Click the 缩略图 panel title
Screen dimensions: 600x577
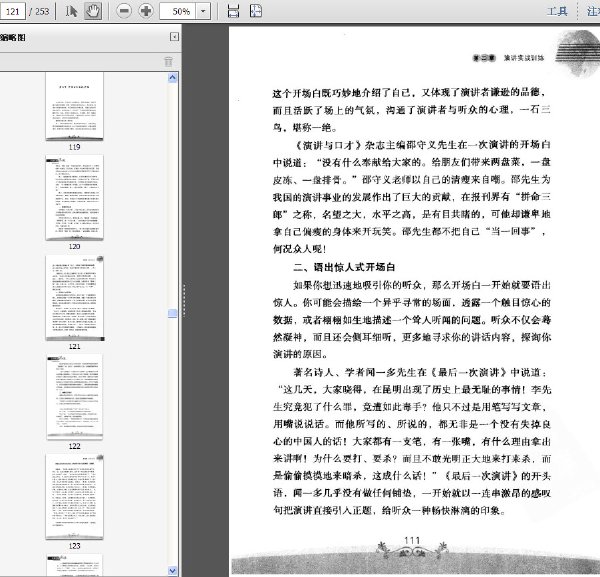coord(13,37)
